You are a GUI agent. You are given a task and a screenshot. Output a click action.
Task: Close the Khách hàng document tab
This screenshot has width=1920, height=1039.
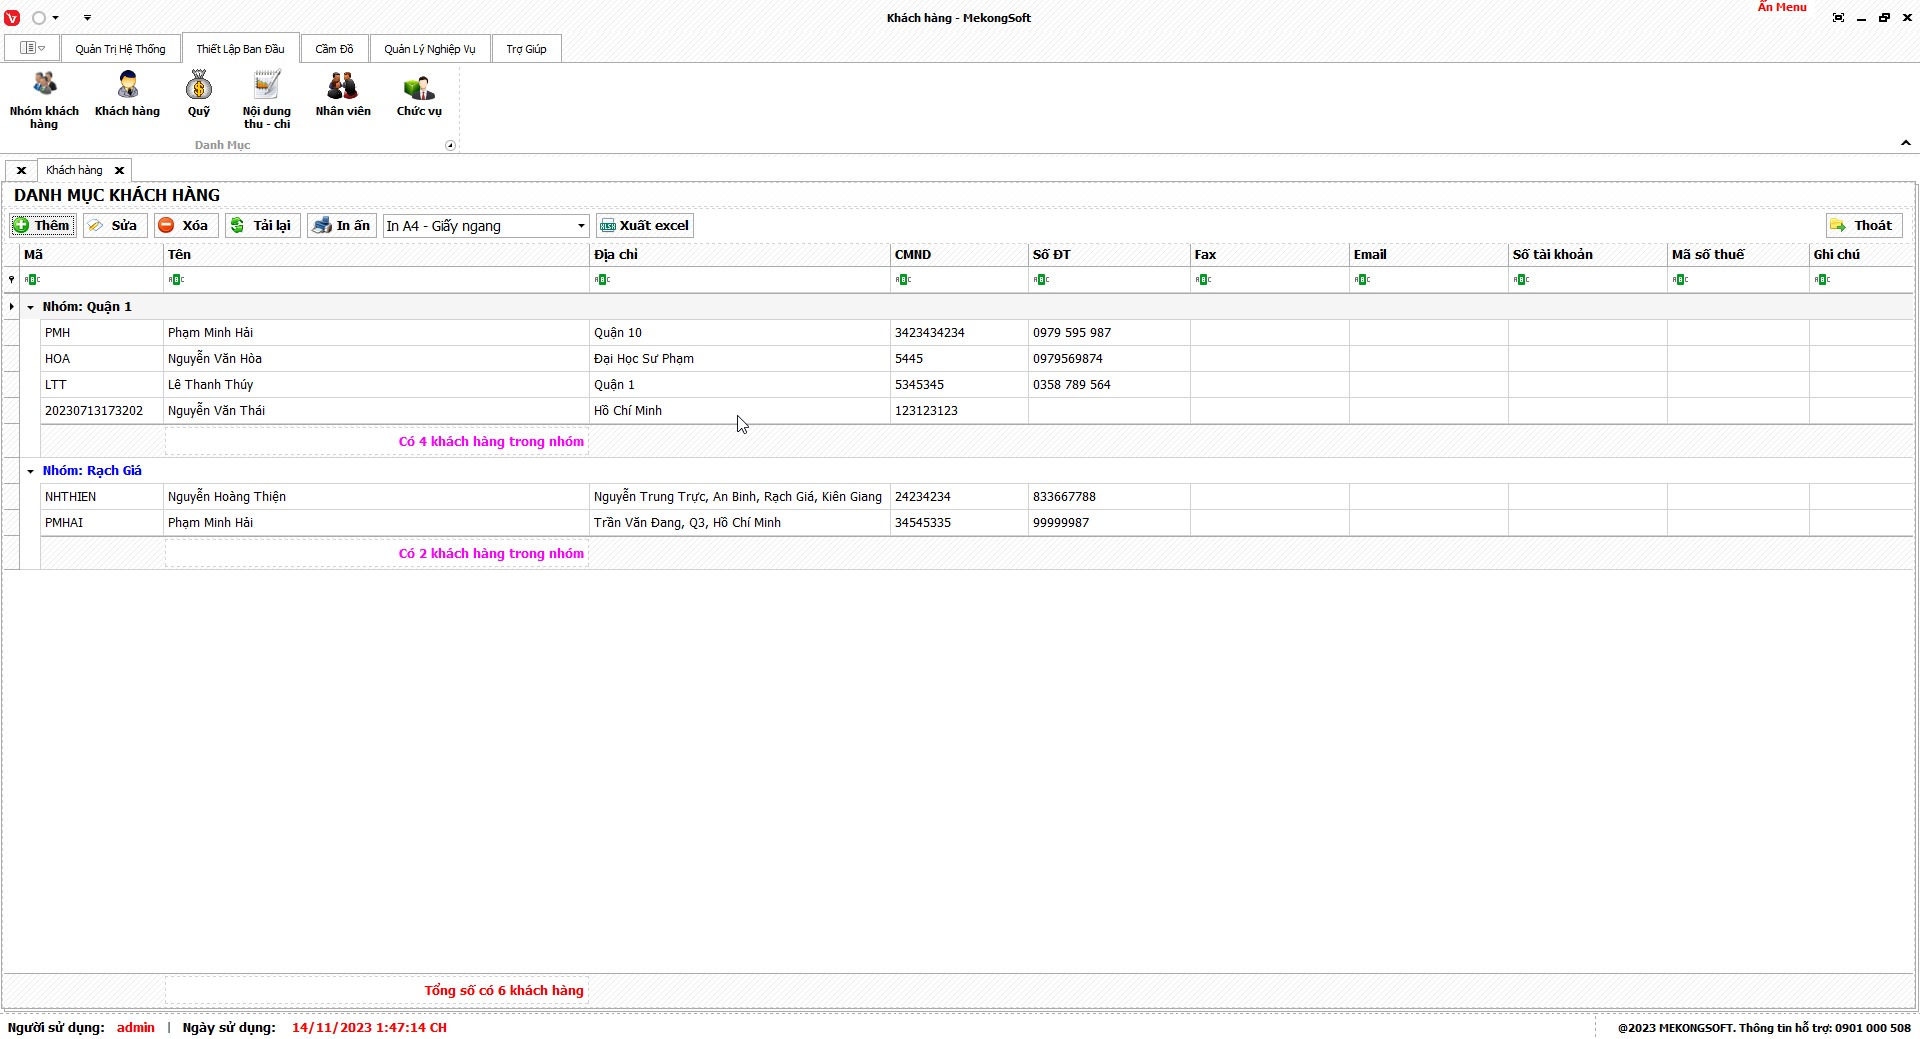tap(119, 170)
